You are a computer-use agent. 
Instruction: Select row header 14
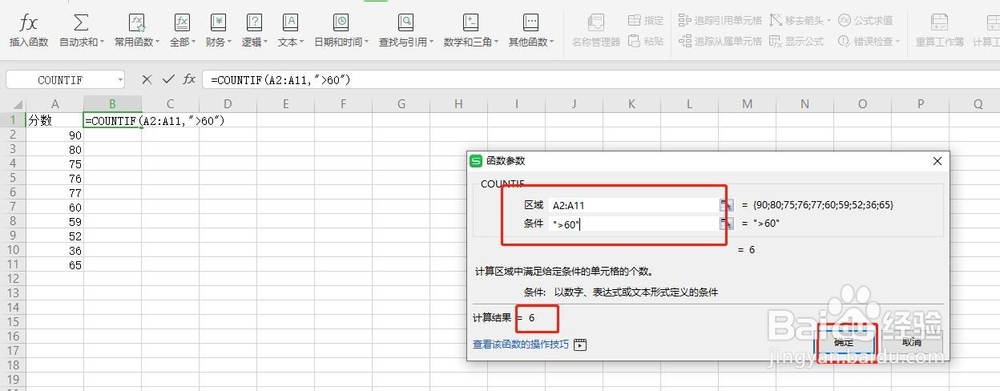(12, 308)
